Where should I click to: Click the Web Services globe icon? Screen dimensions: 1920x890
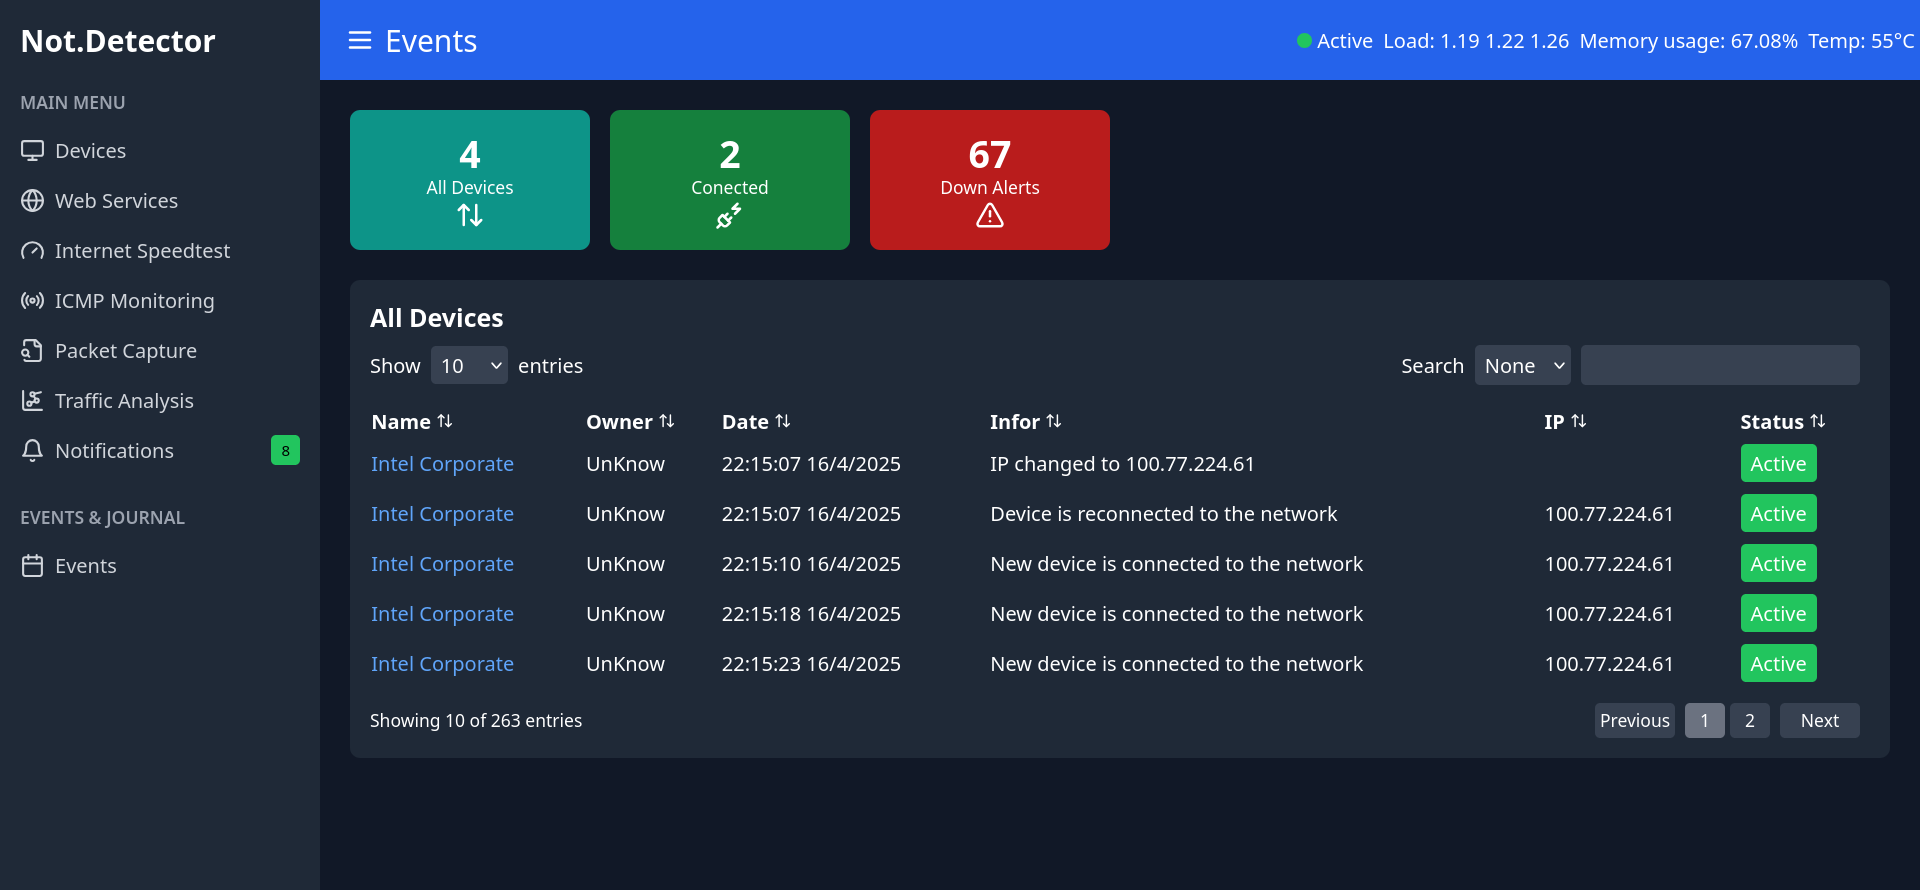[32, 200]
